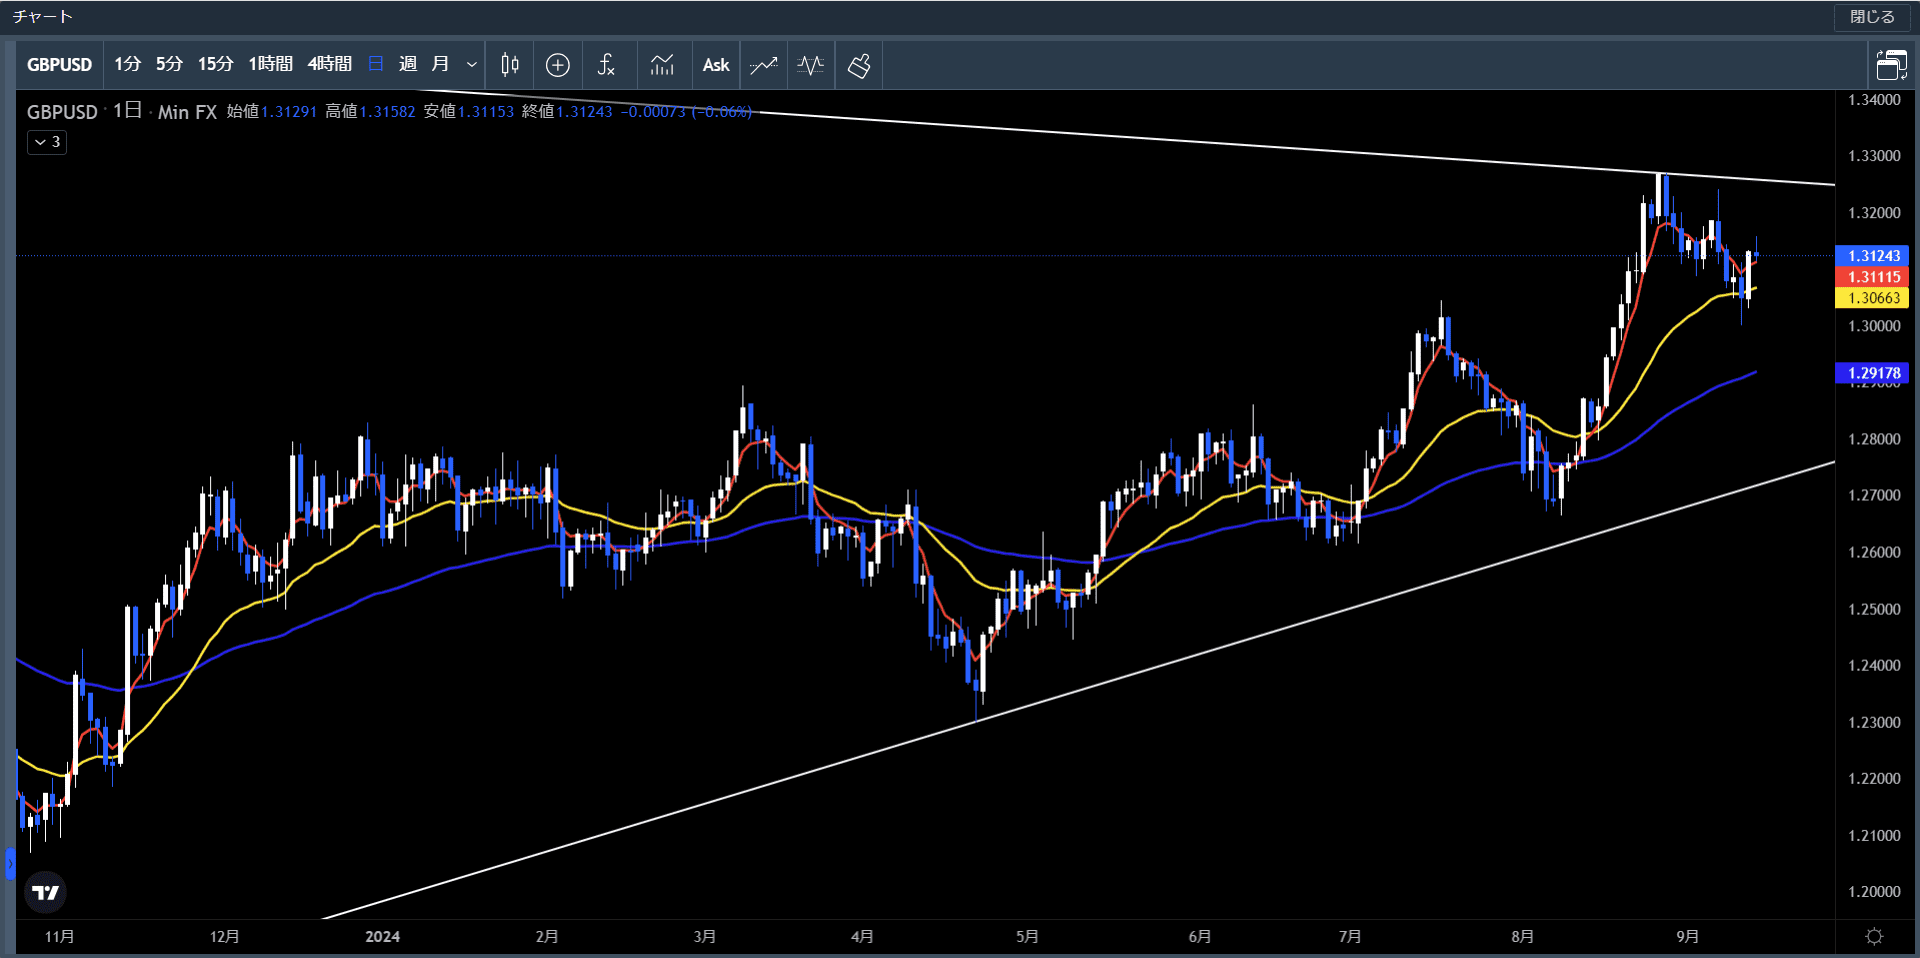Image resolution: width=1920 pixels, height=958 pixels.
Task: Open the indicators fx menu
Action: click(606, 65)
